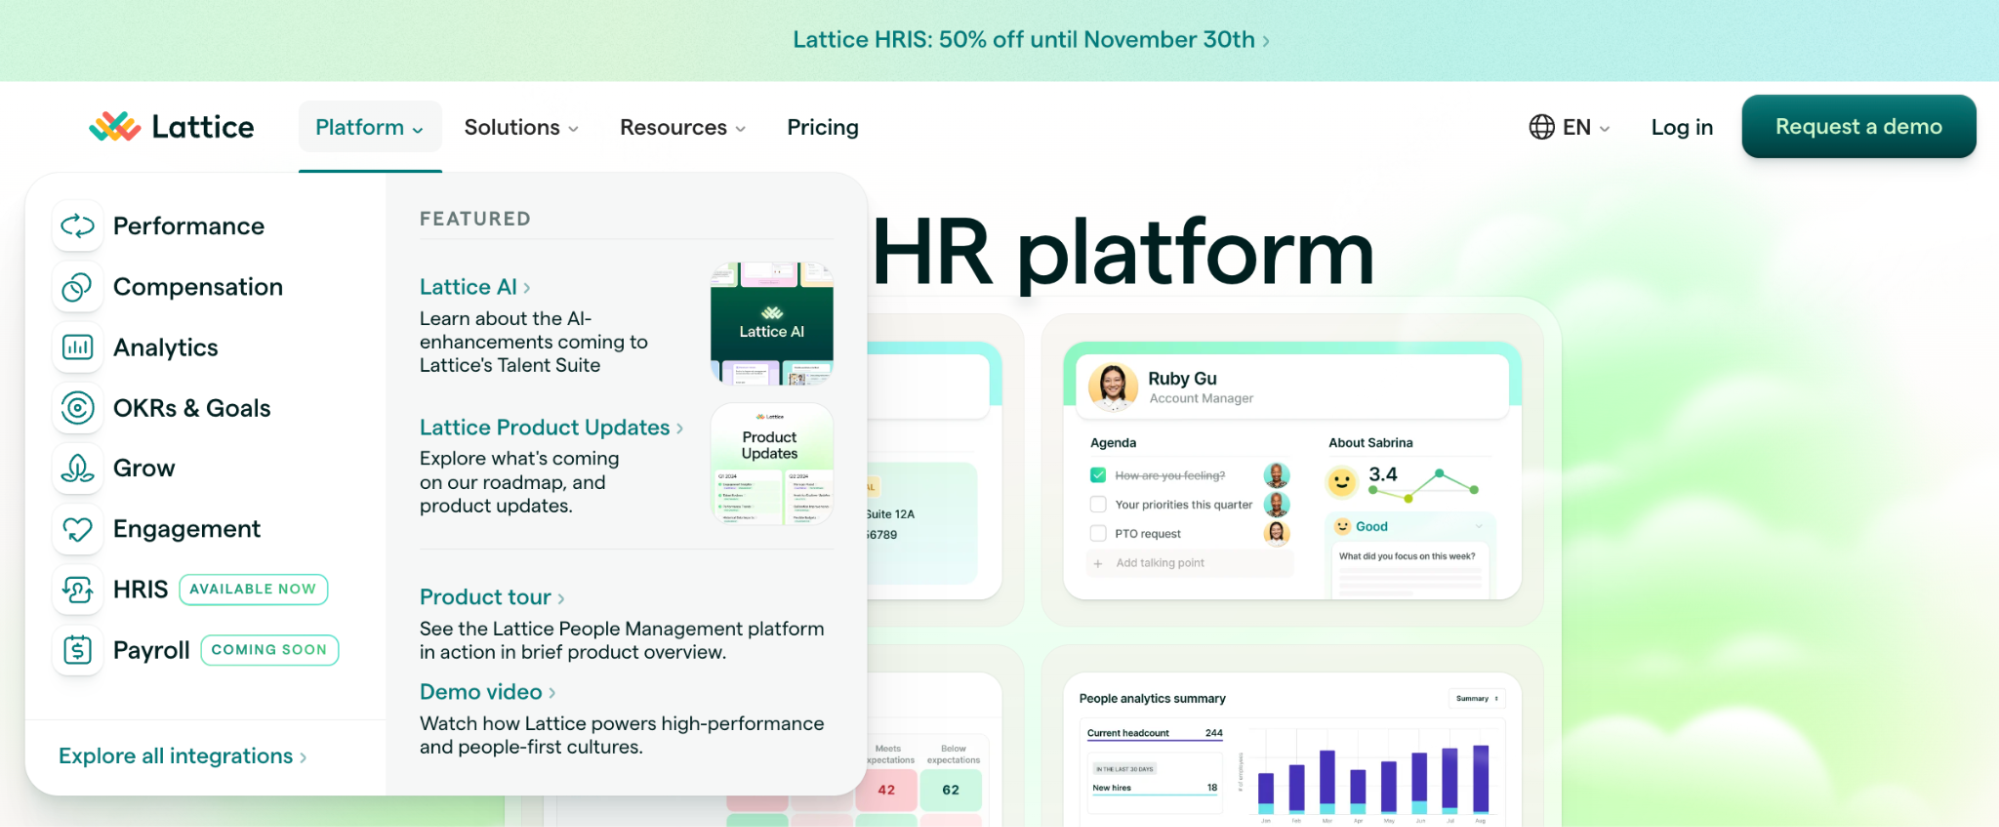Click the Log in link
1999x827 pixels.
coord(1682,127)
